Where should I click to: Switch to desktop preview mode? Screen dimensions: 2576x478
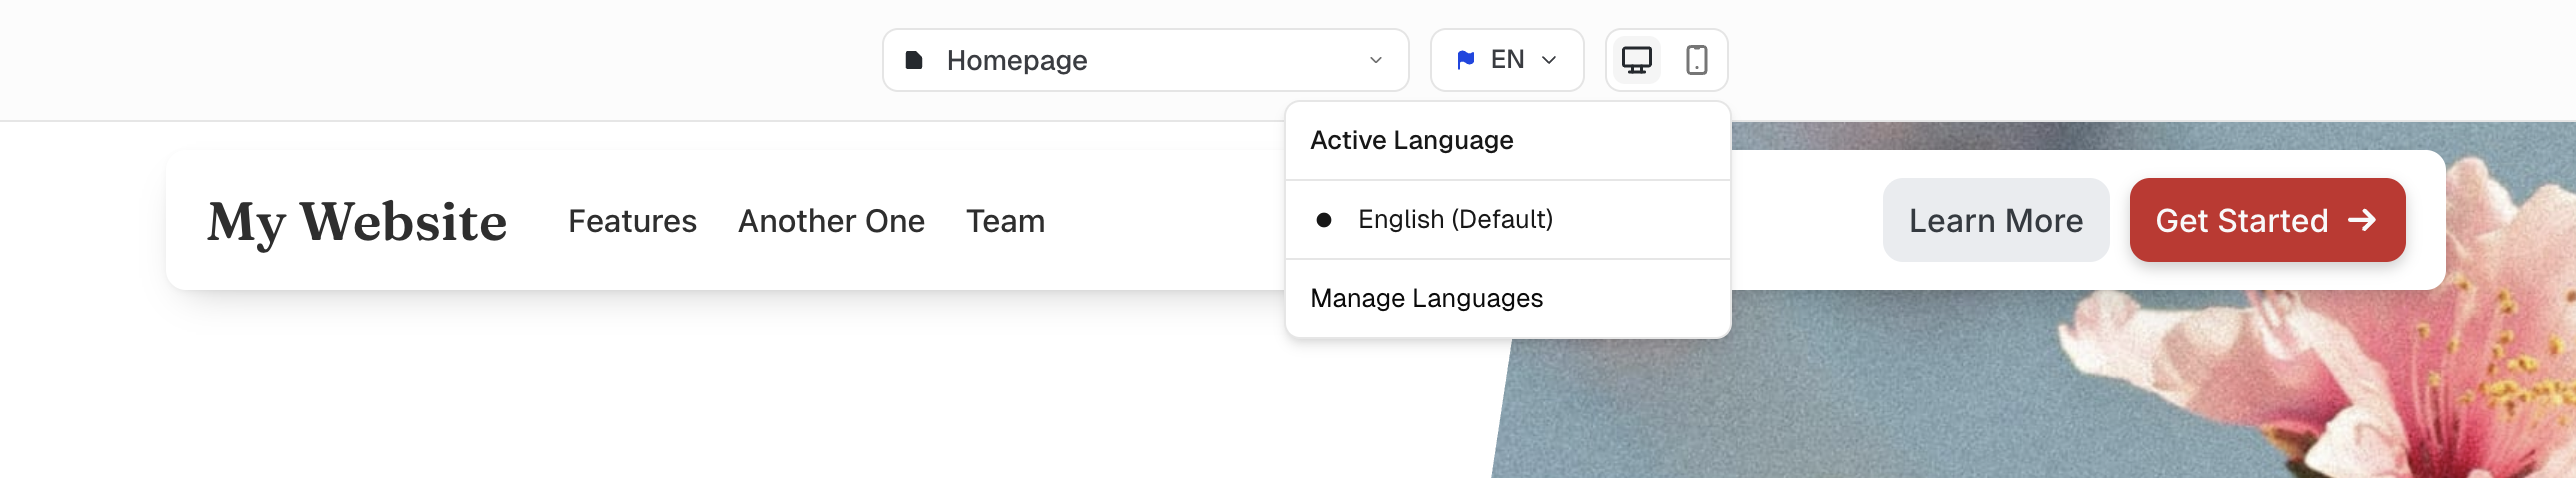click(x=1636, y=60)
